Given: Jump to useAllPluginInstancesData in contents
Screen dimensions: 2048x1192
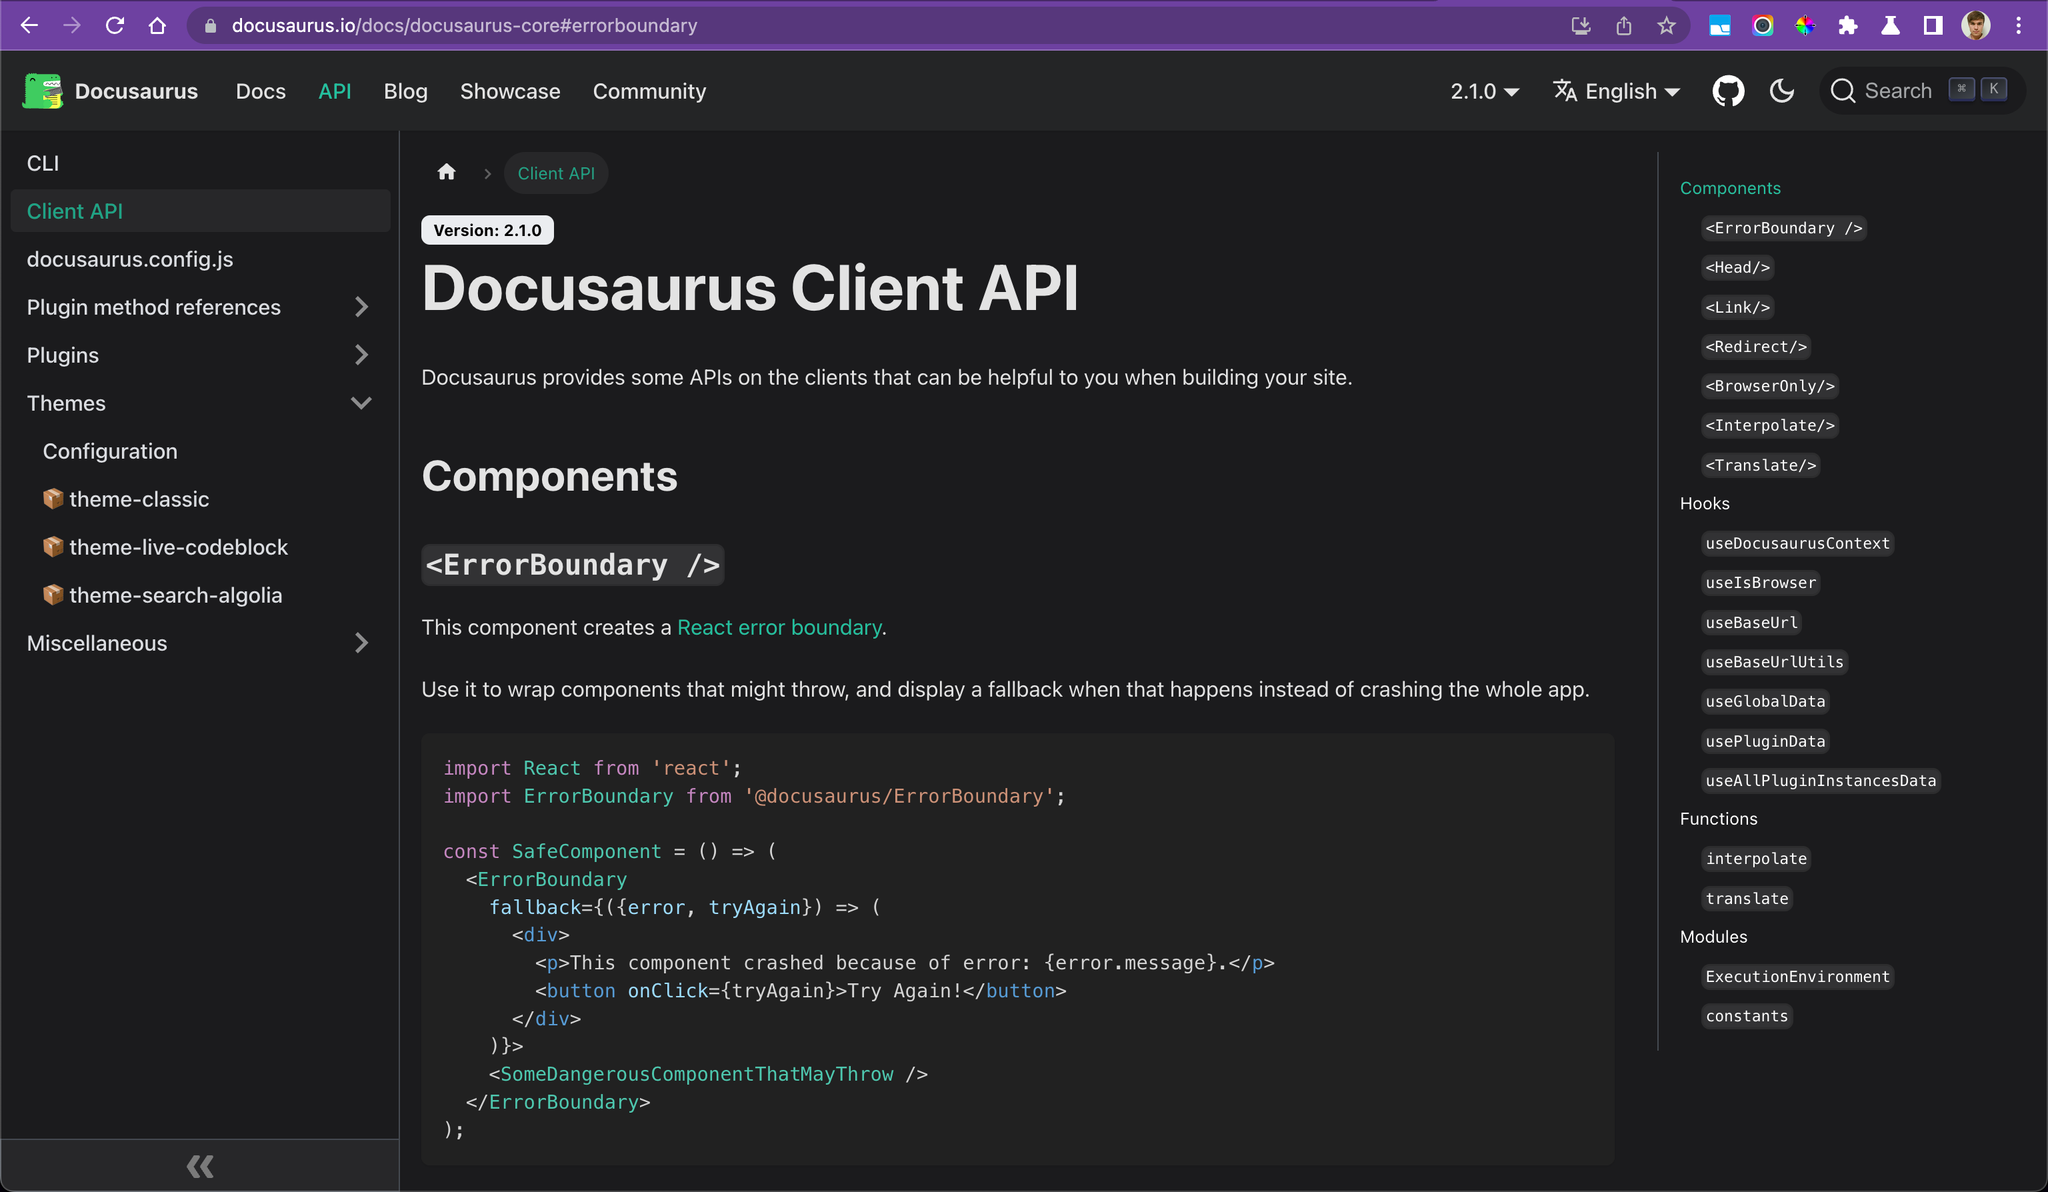Looking at the screenshot, I should click(1821, 780).
